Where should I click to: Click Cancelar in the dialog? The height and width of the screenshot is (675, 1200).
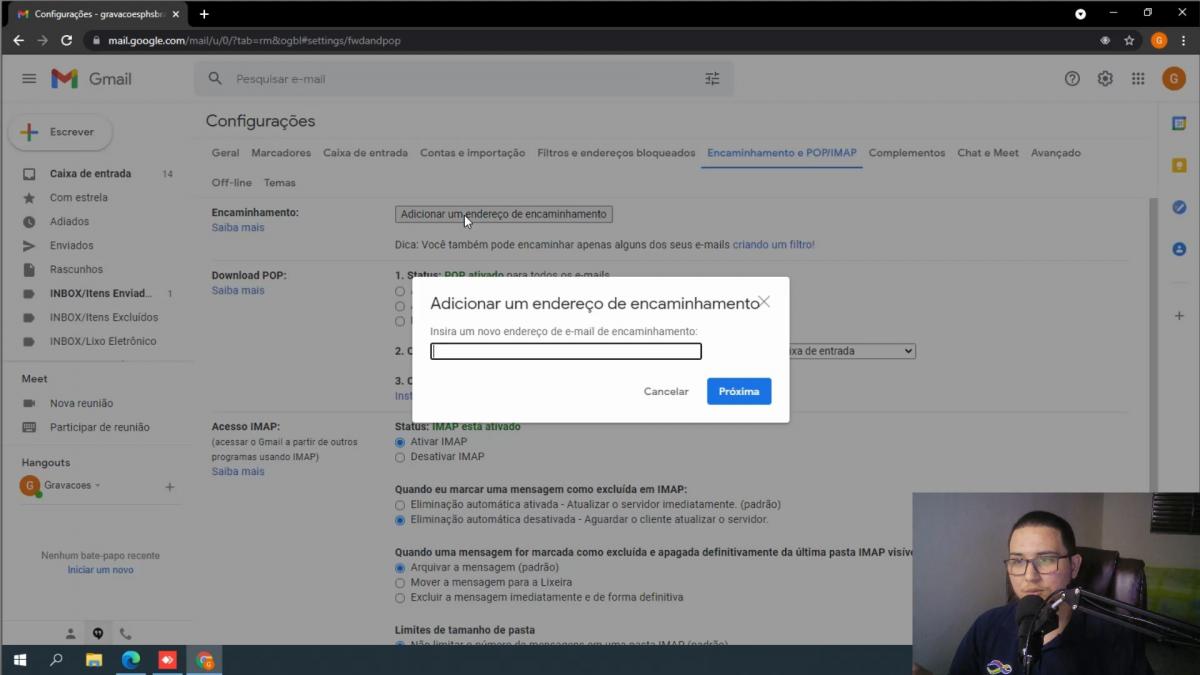666,391
